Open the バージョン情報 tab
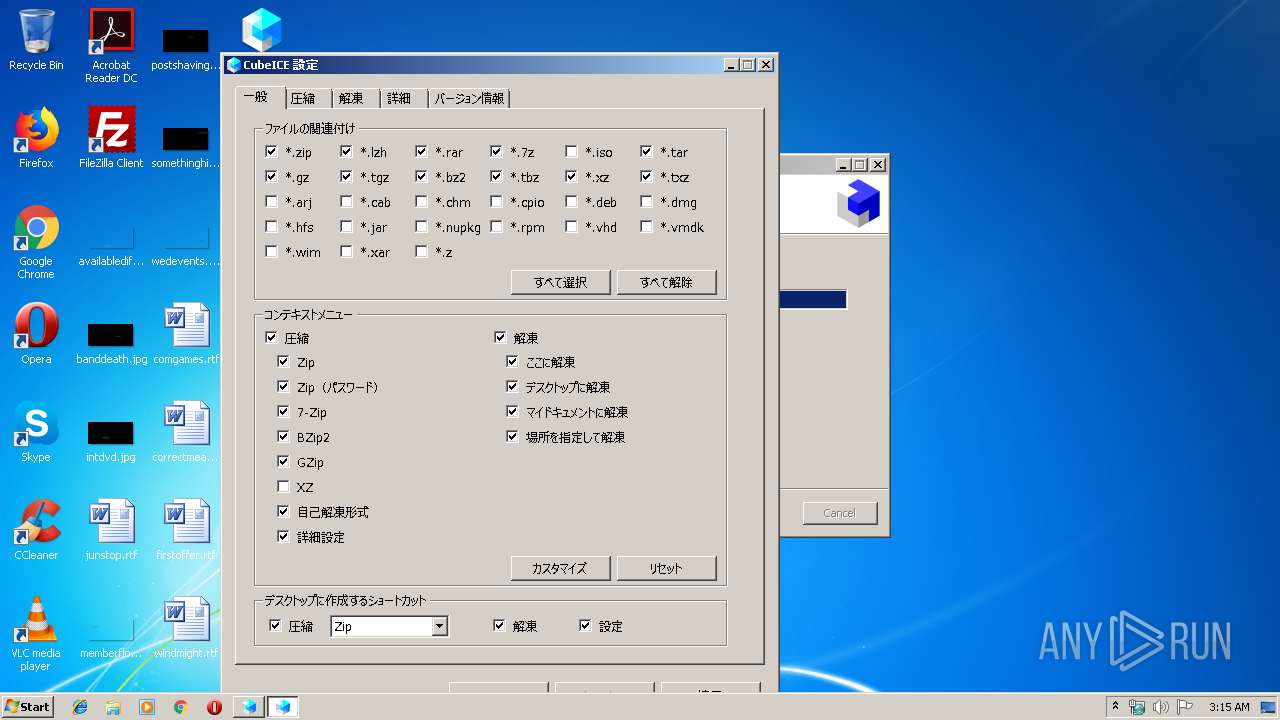The width and height of the screenshot is (1280, 720). pos(469,98)
